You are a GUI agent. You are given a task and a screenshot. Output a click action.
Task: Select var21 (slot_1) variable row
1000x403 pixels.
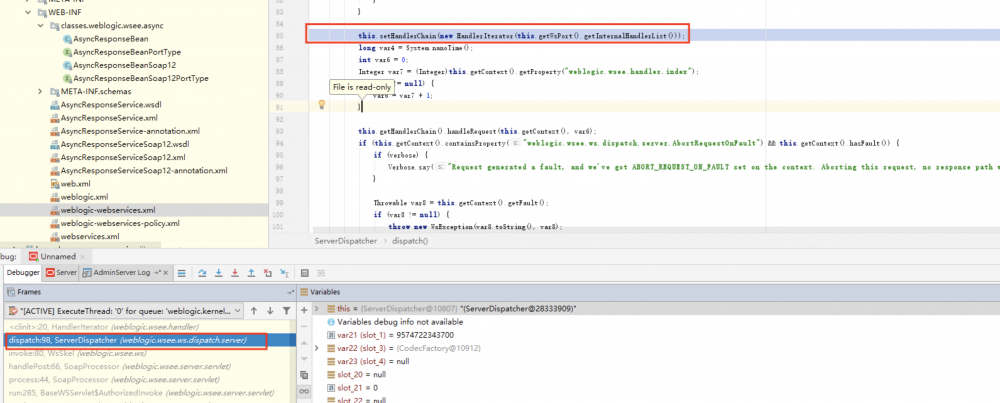click(x=656, y=335)
